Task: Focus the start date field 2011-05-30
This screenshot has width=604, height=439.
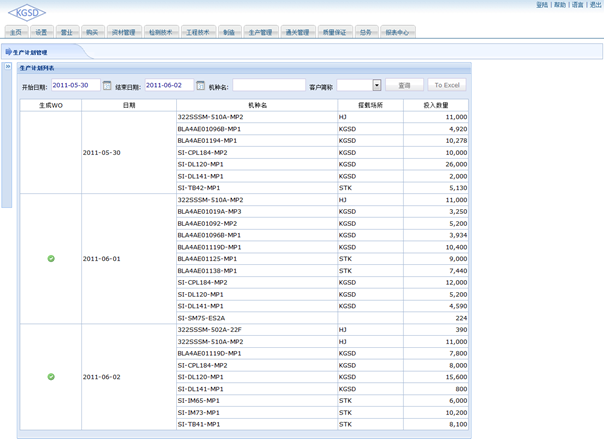Action: click(76, 85)
